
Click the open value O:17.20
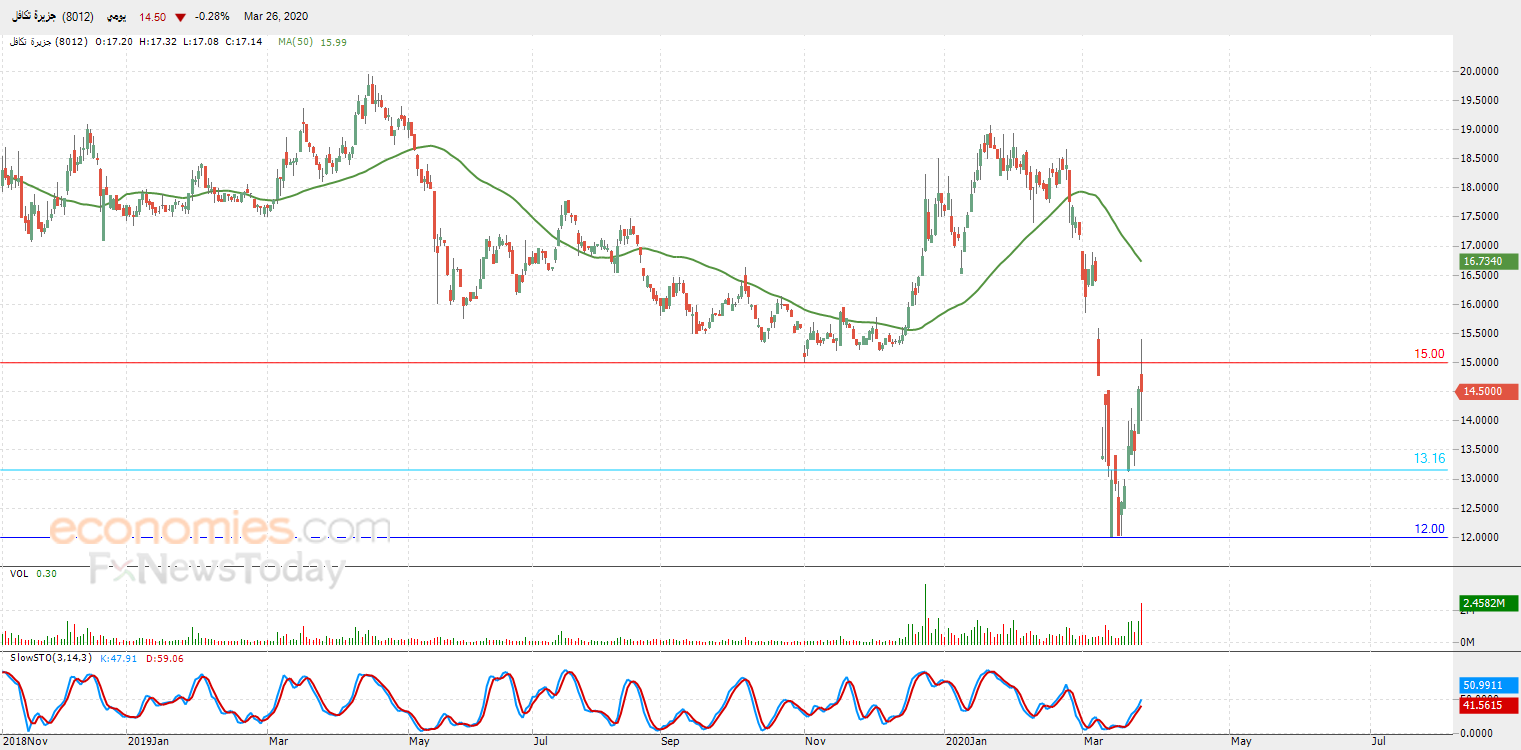115,42
